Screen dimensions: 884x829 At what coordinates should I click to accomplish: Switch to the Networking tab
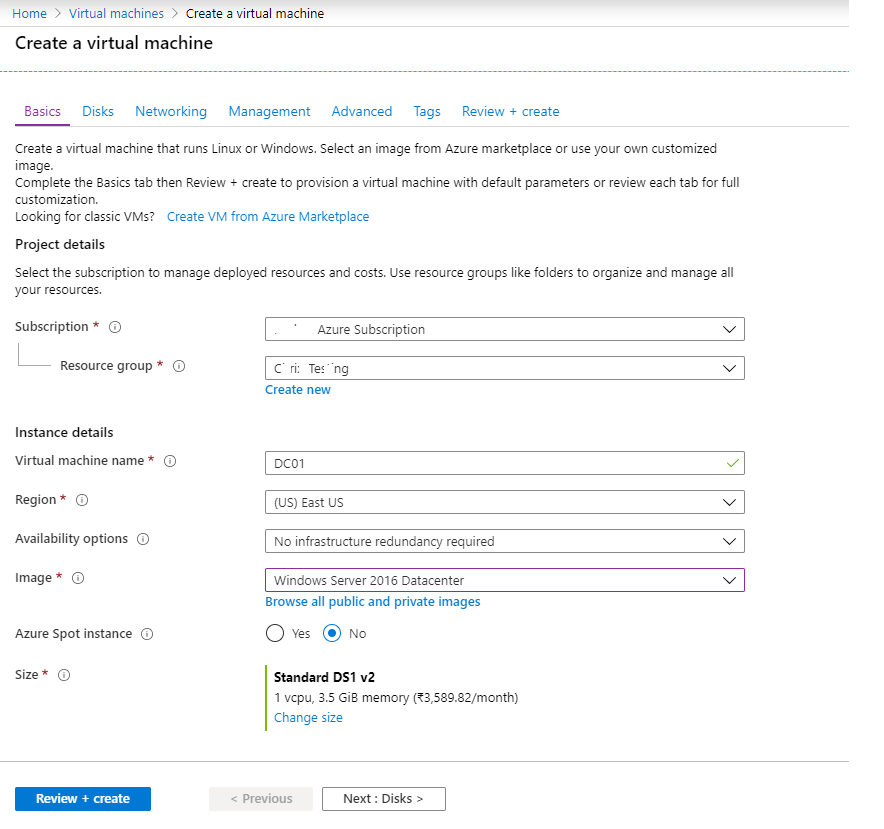pyautogui.click(x=171, y=111)
